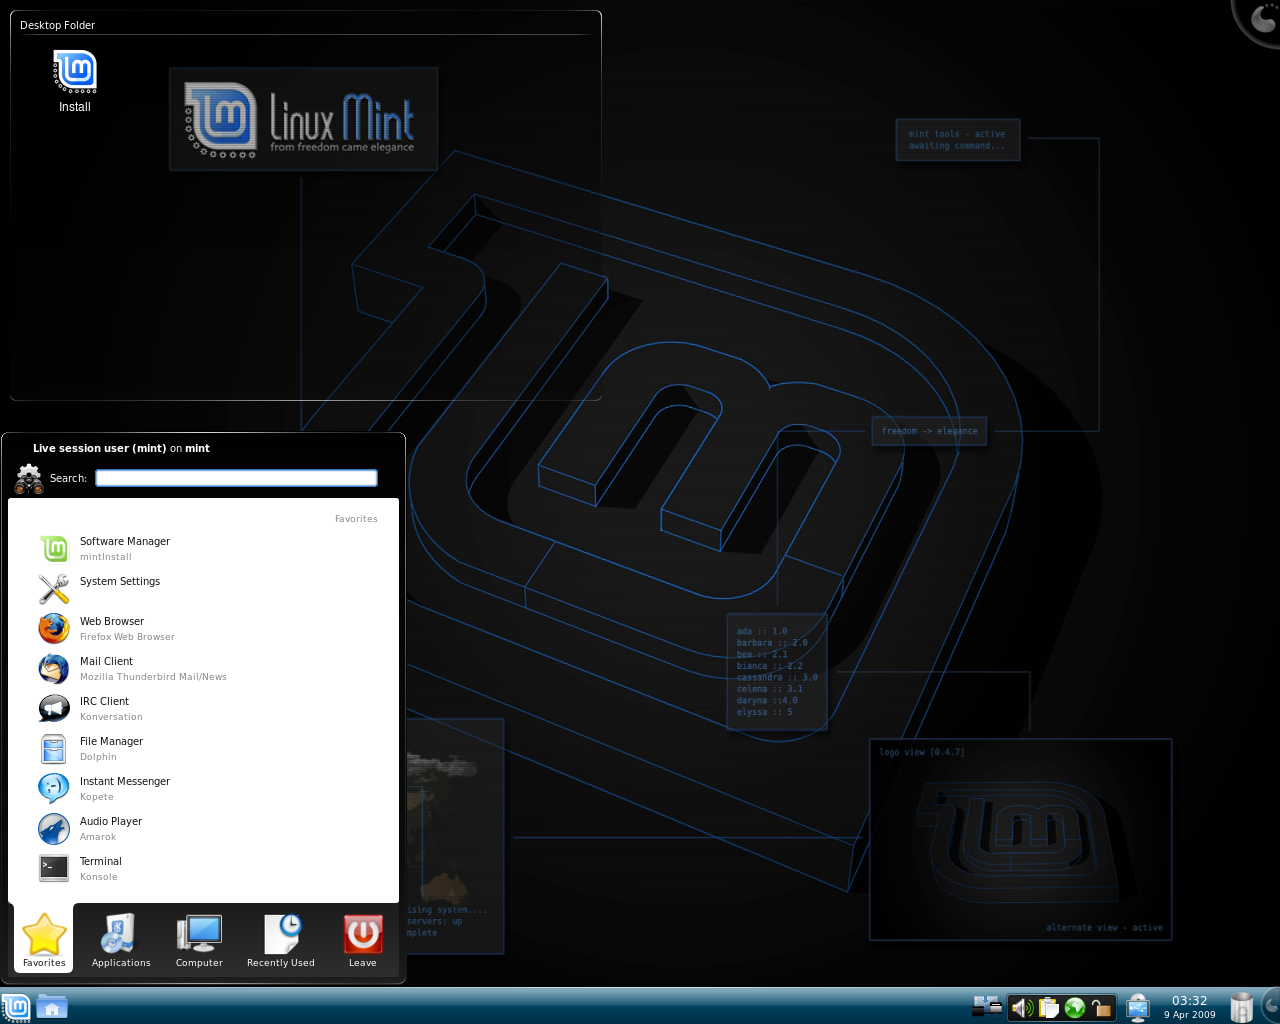Click the 'Instant Messenger' label

pyautogui.click(x=125, y=781)
